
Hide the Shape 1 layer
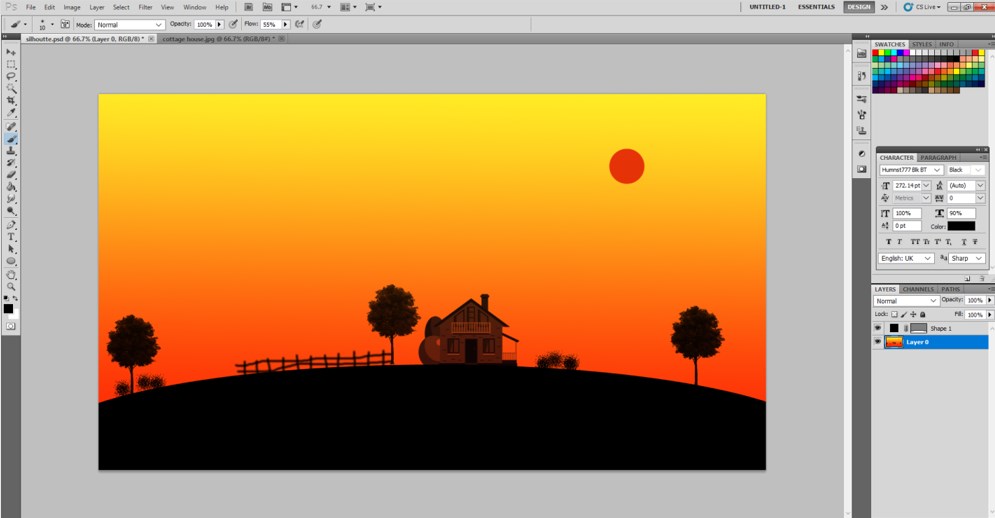878,328
